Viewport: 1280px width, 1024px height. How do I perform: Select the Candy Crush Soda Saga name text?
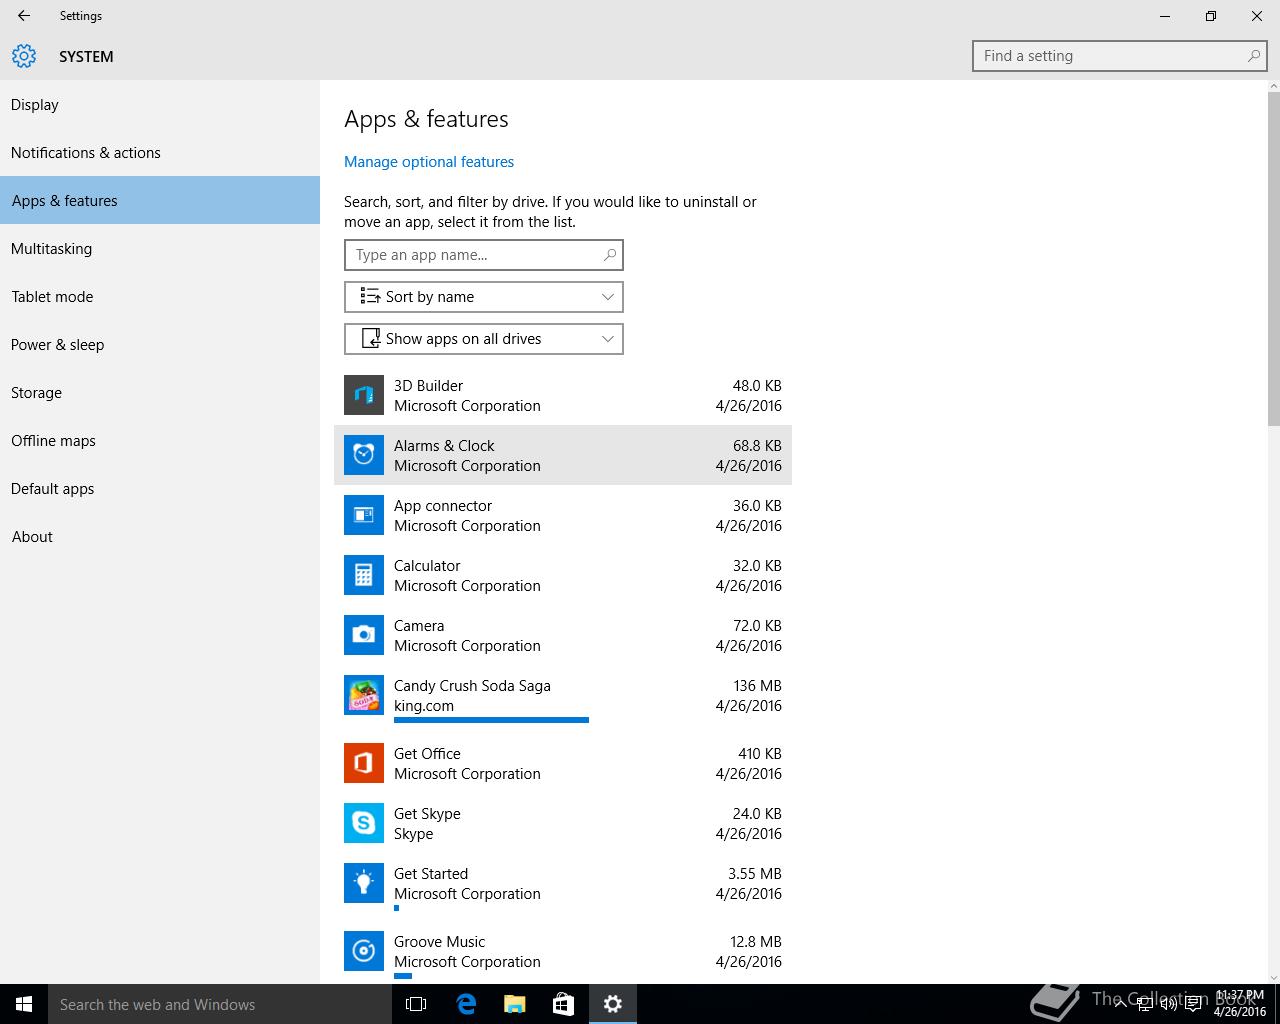[472, 686]
